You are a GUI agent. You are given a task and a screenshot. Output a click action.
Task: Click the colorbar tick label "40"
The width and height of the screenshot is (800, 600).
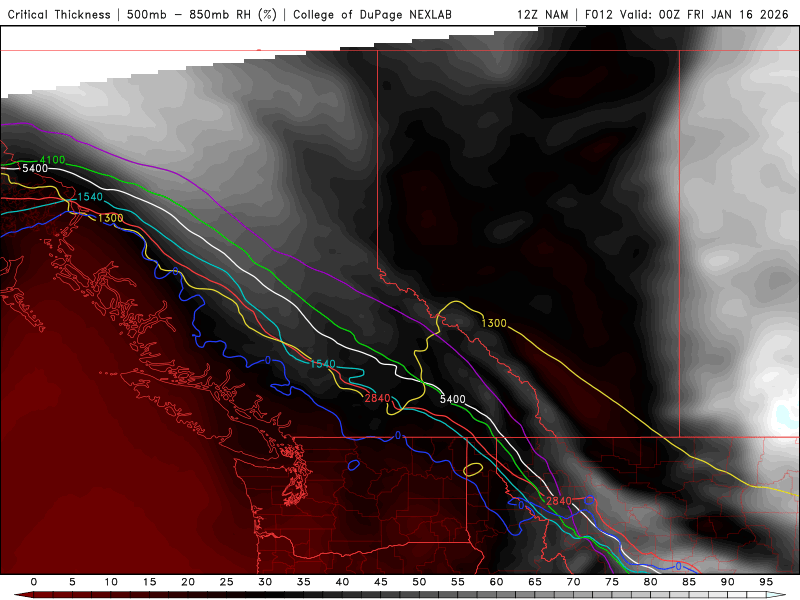[x=342, y=582]
